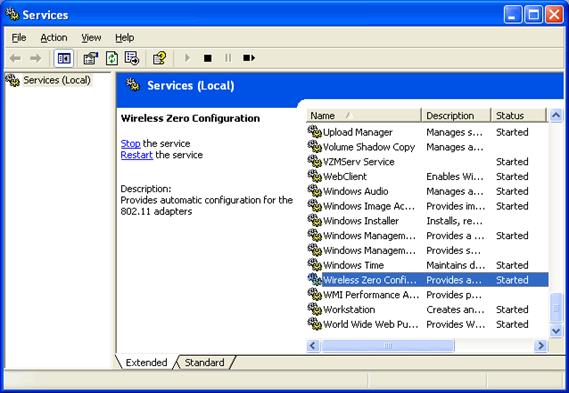Viewport: 569px width, 393px height.
Task: Click the Wireless Zero Configuration service icon
Action: [315, 280]
